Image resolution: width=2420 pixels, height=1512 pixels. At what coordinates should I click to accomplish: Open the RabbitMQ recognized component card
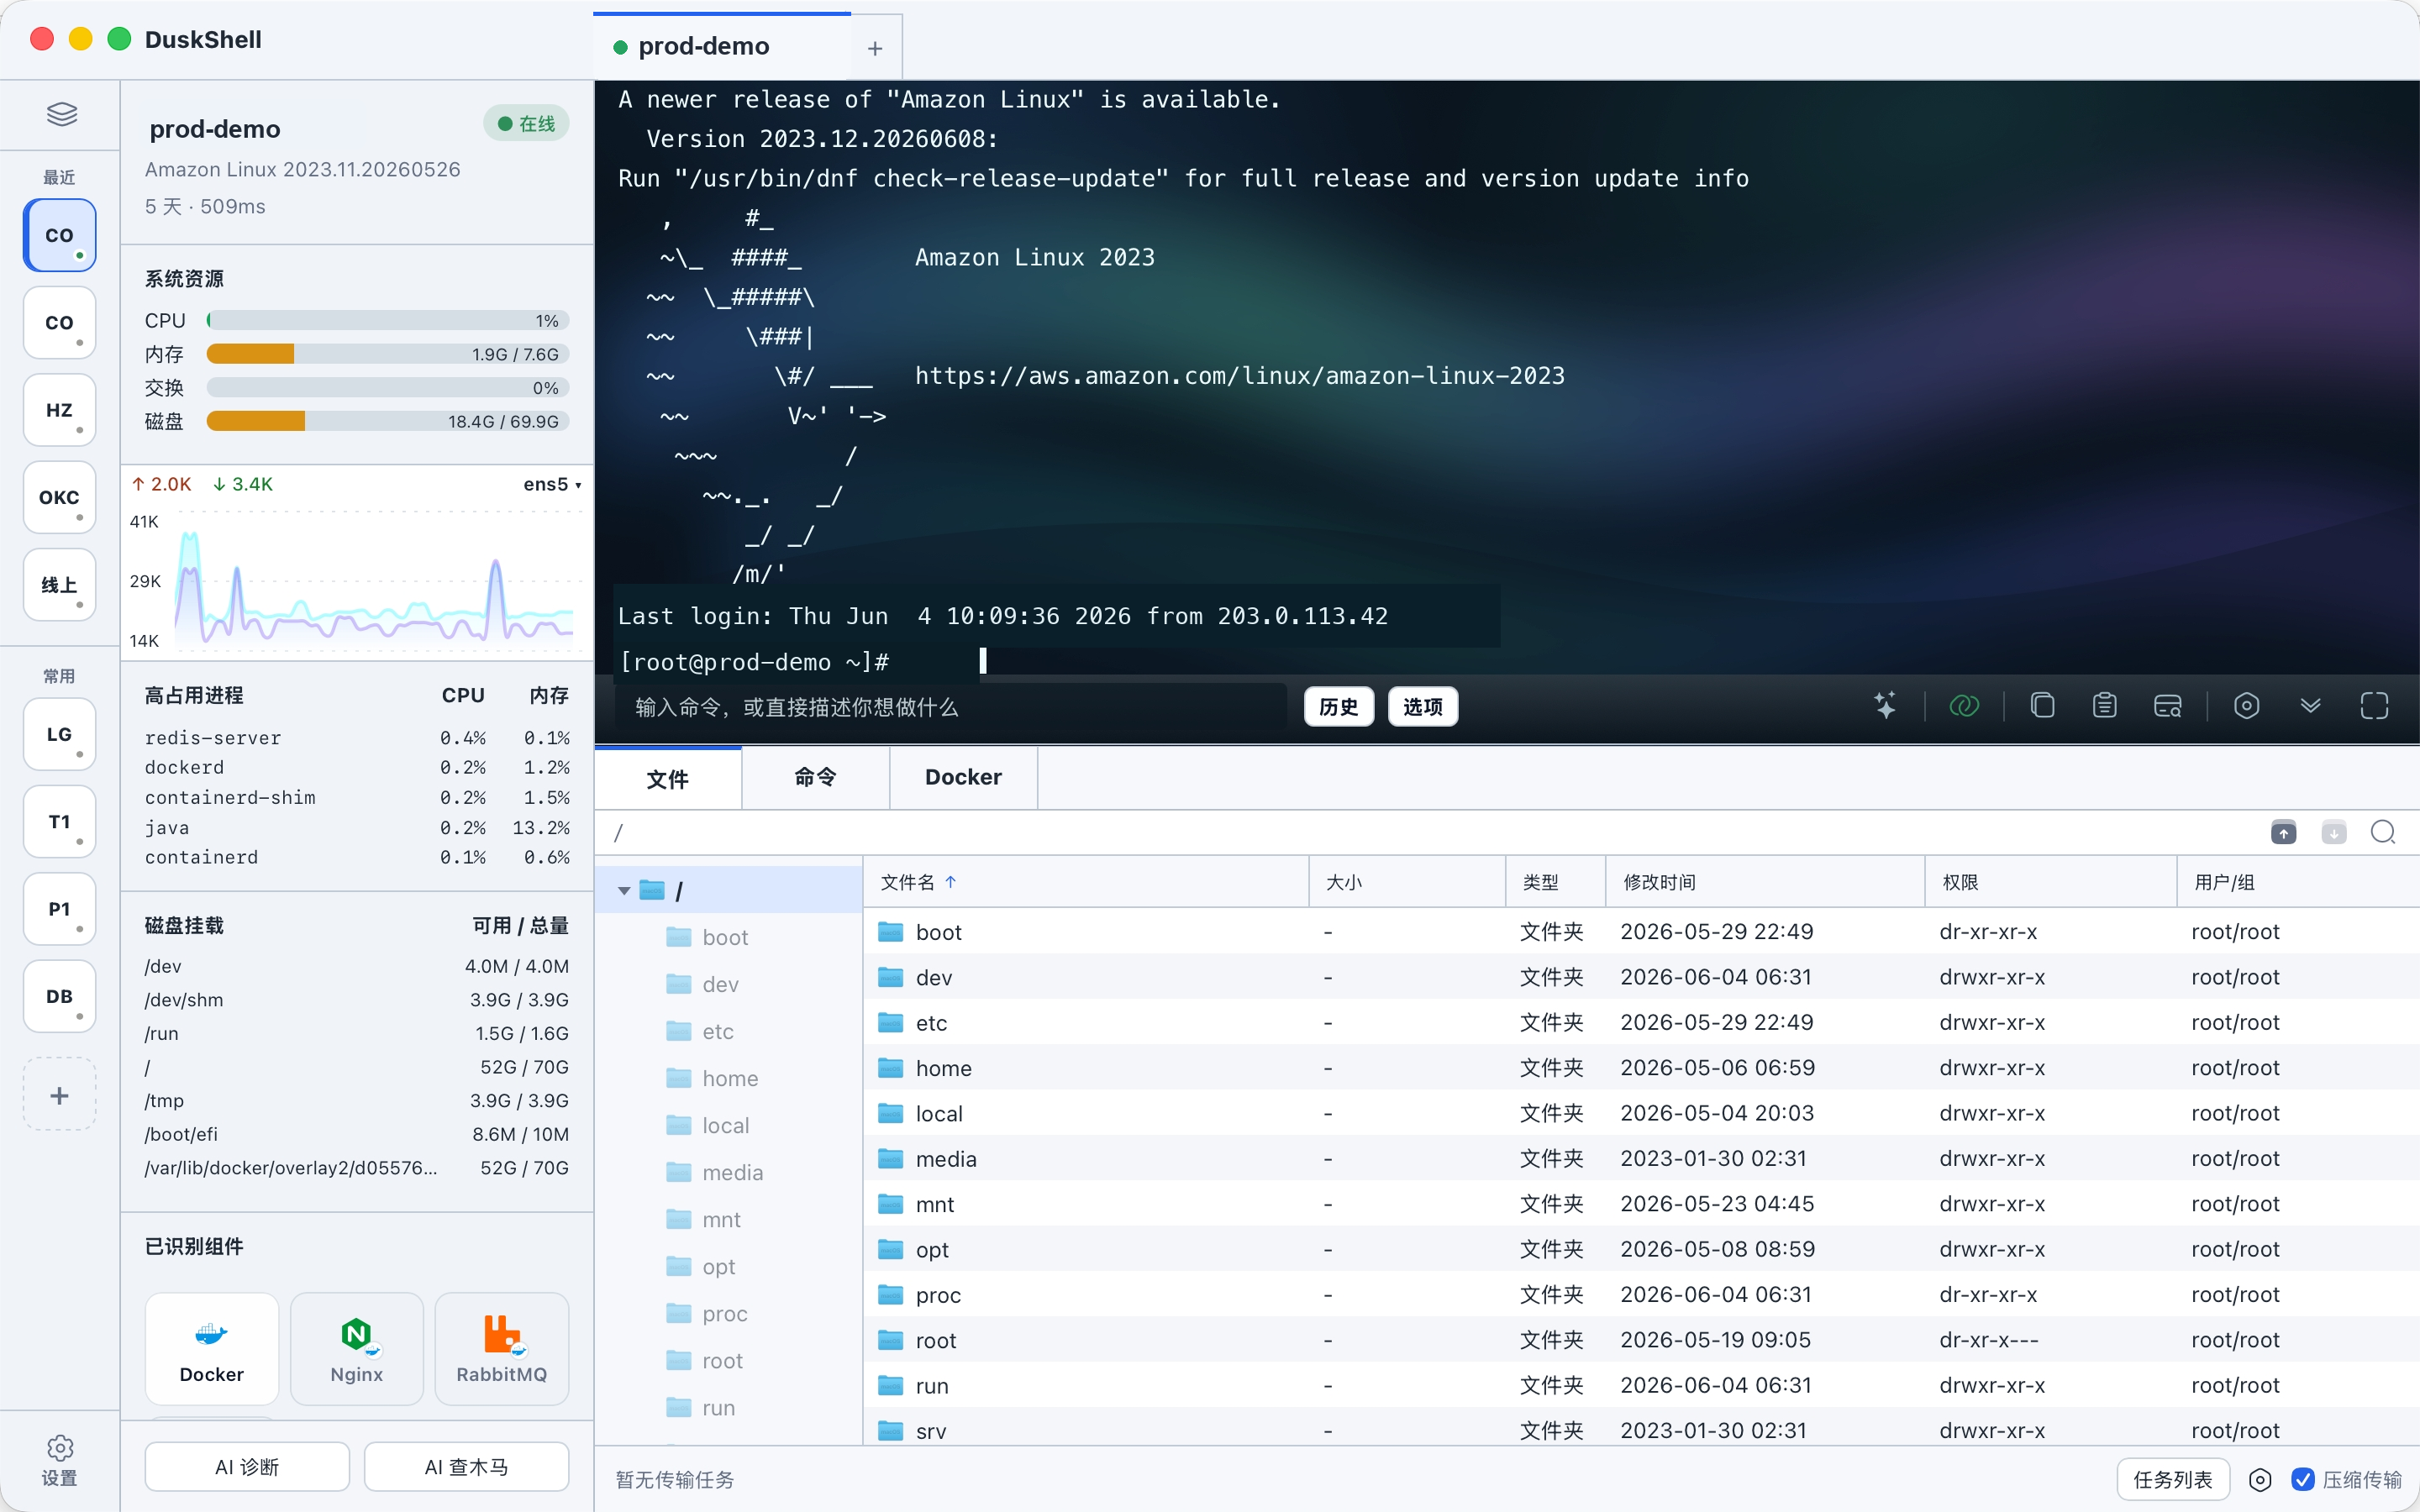pos(502,1348)
